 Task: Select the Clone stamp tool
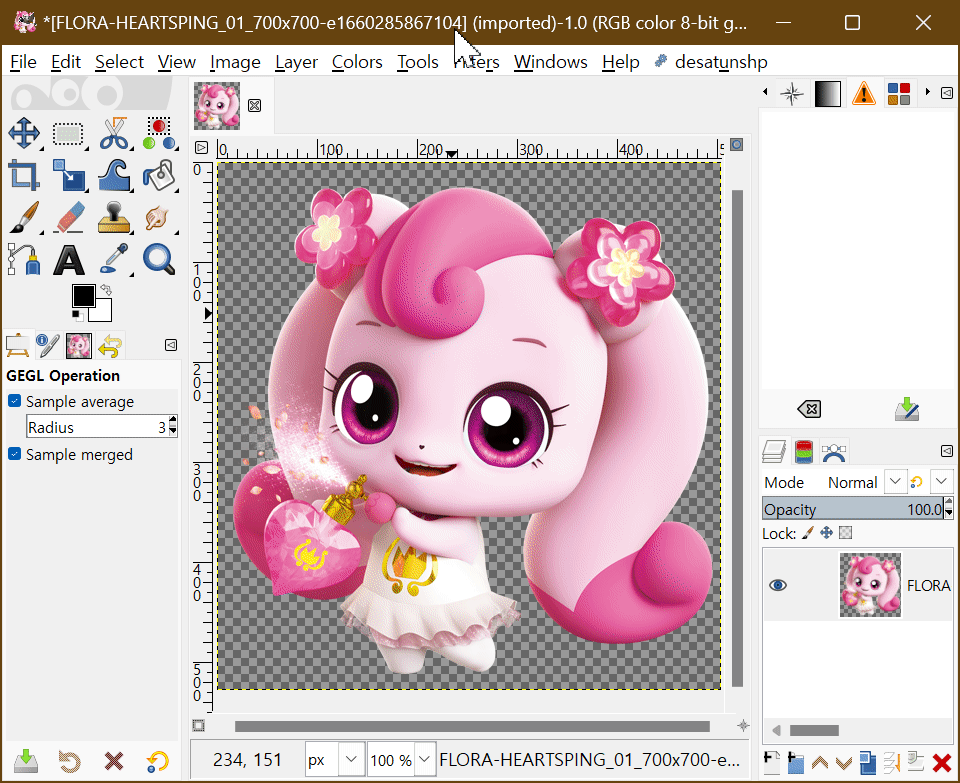click(x=114, y=217)
